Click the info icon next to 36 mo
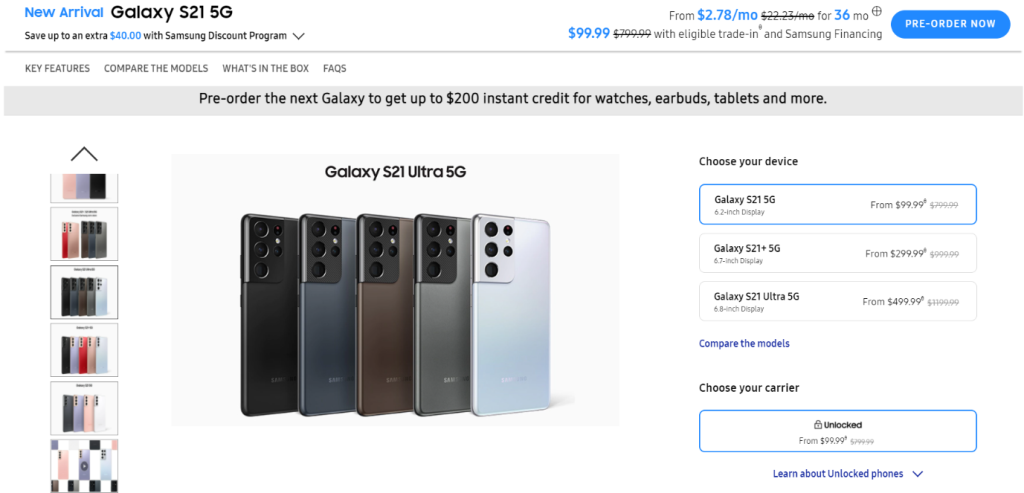Screen dimensions: 1024x493 [x=876, y=11]
